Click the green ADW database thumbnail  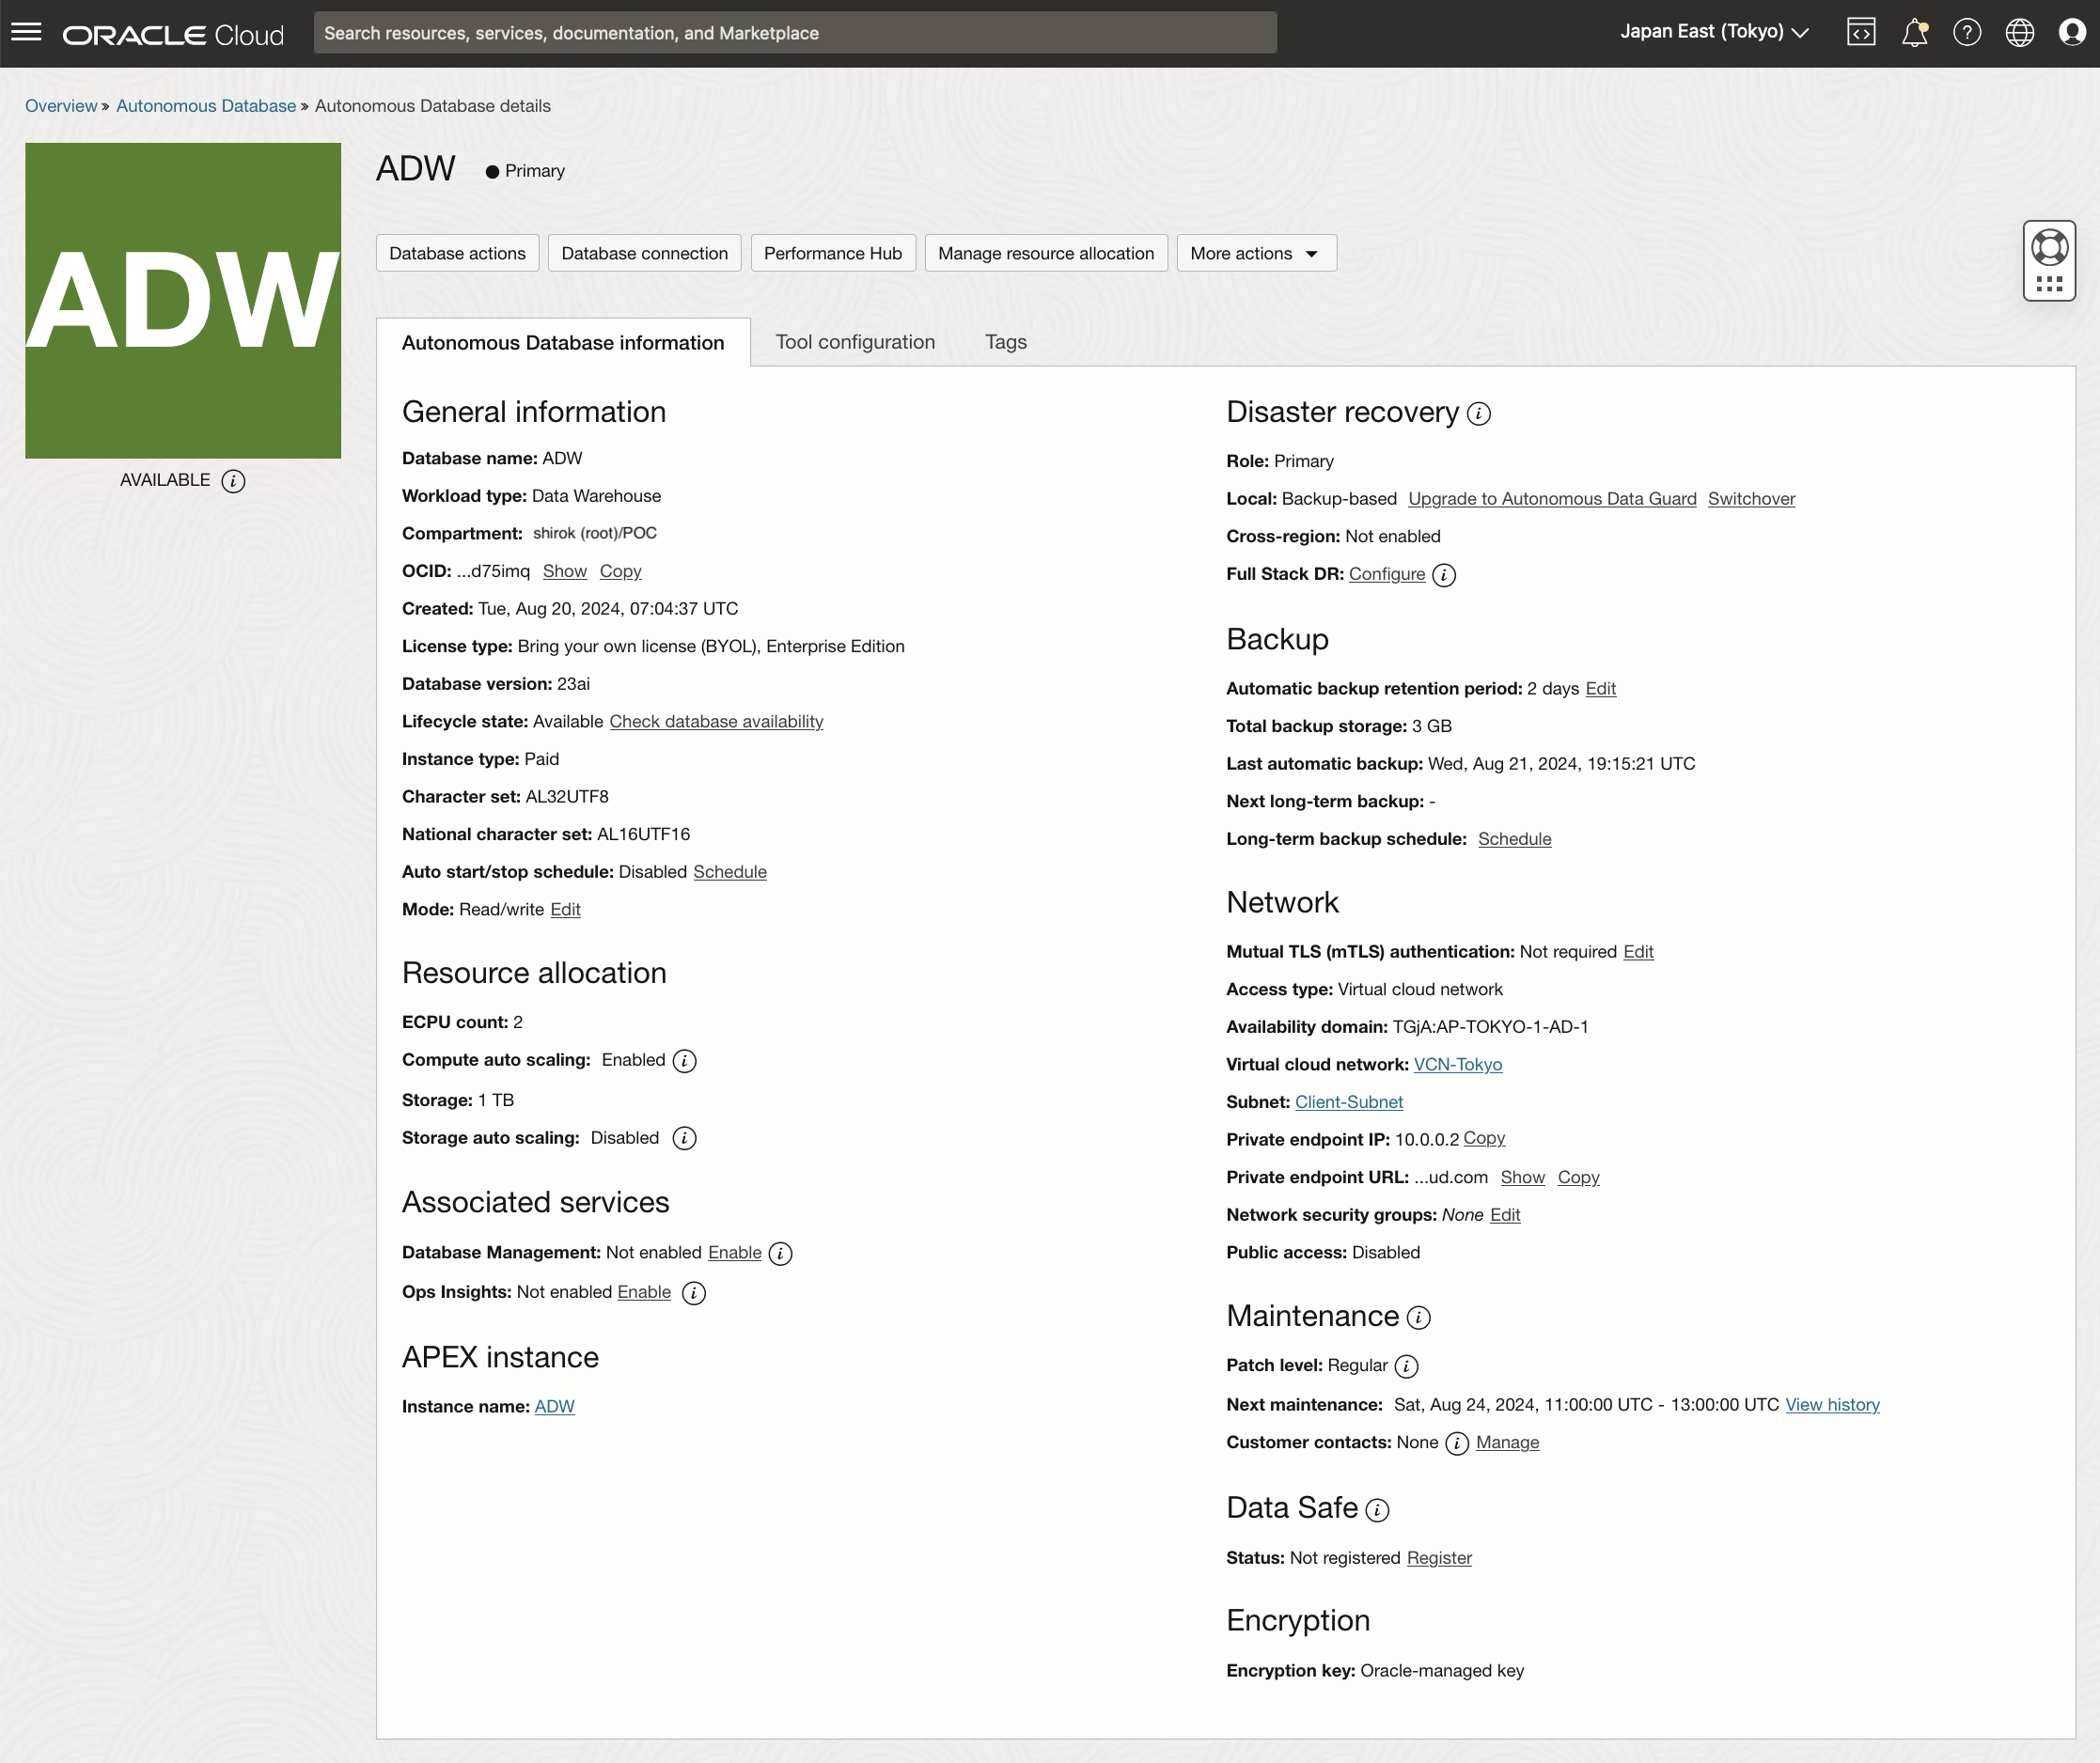coord(183,300)
